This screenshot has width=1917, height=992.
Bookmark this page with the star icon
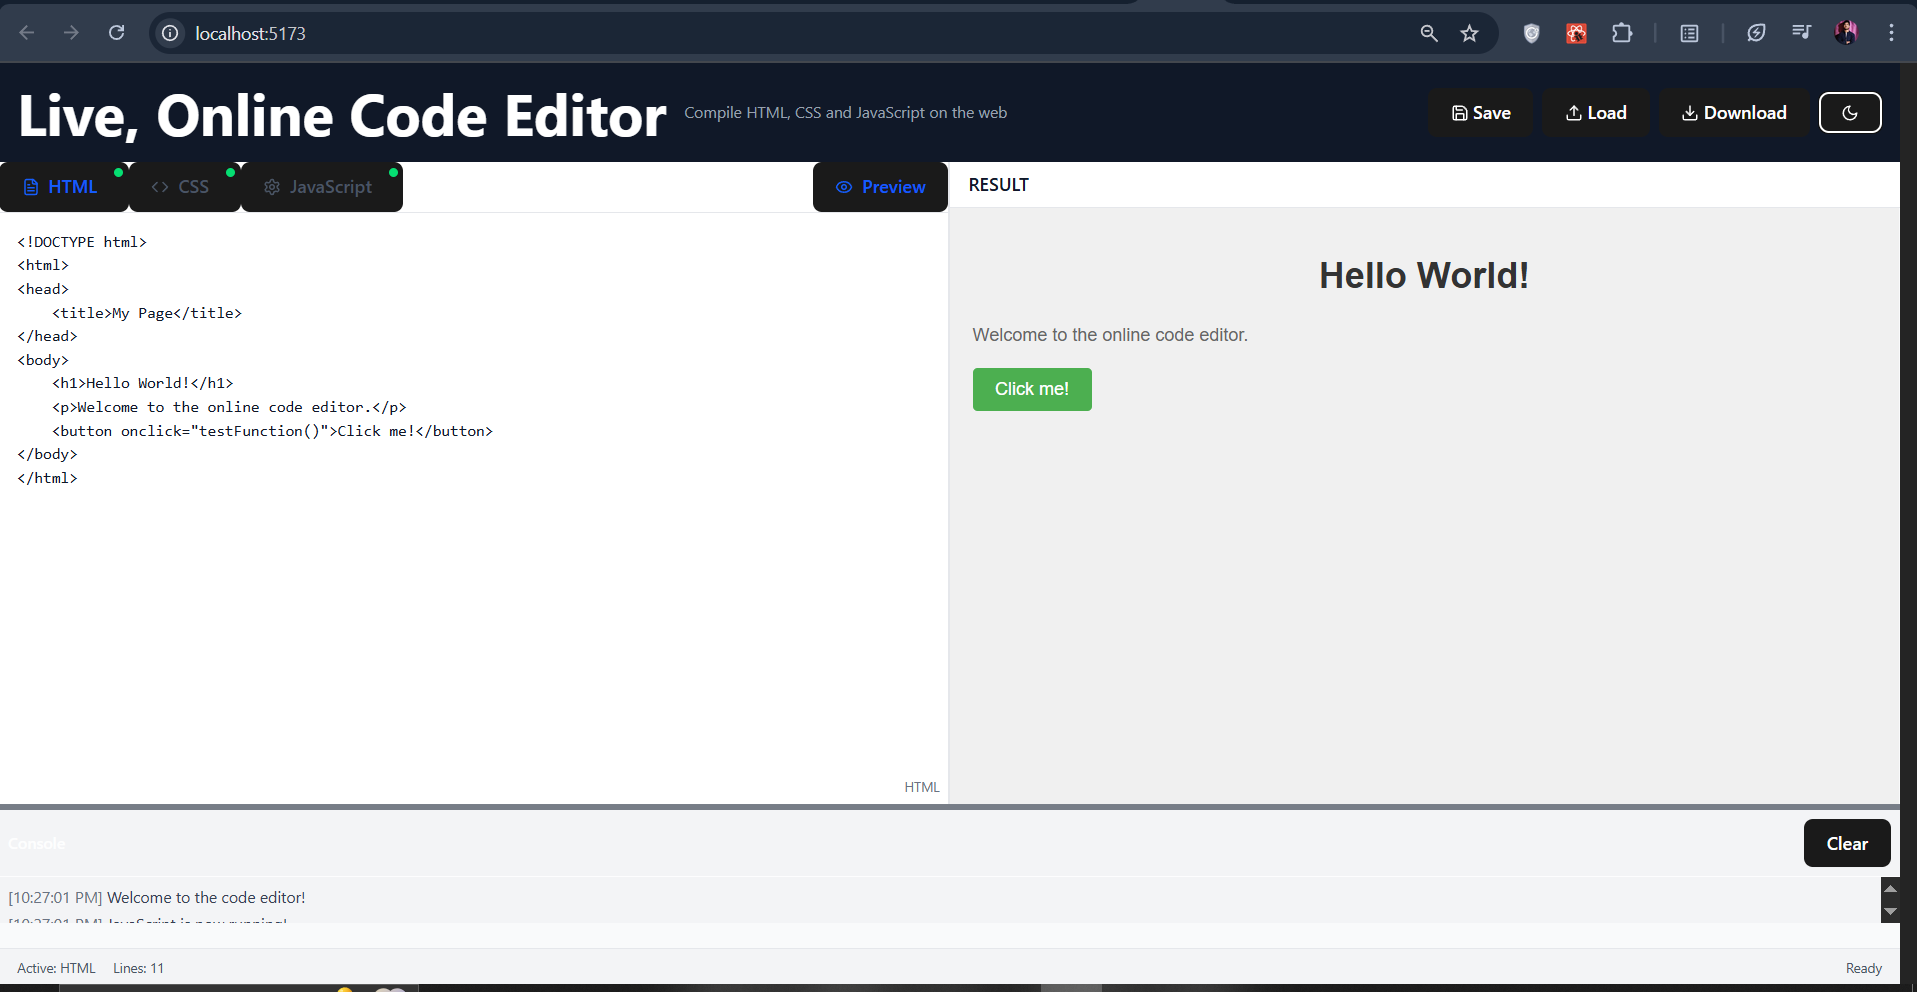1469,33
